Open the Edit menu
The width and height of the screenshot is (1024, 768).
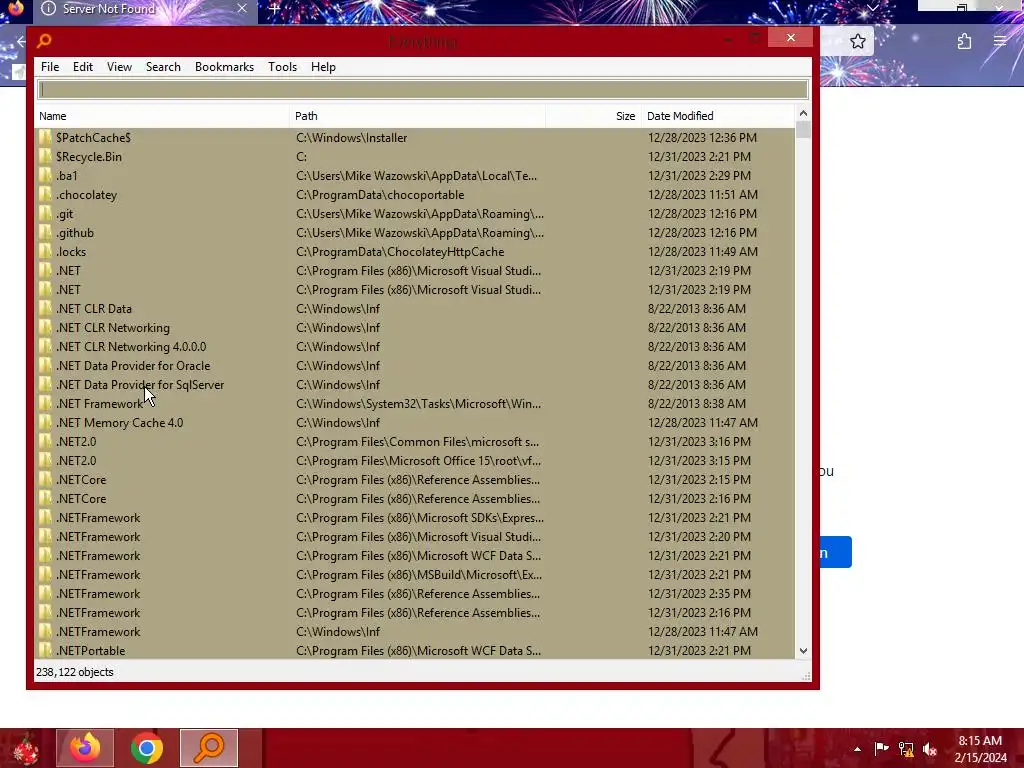82,67
